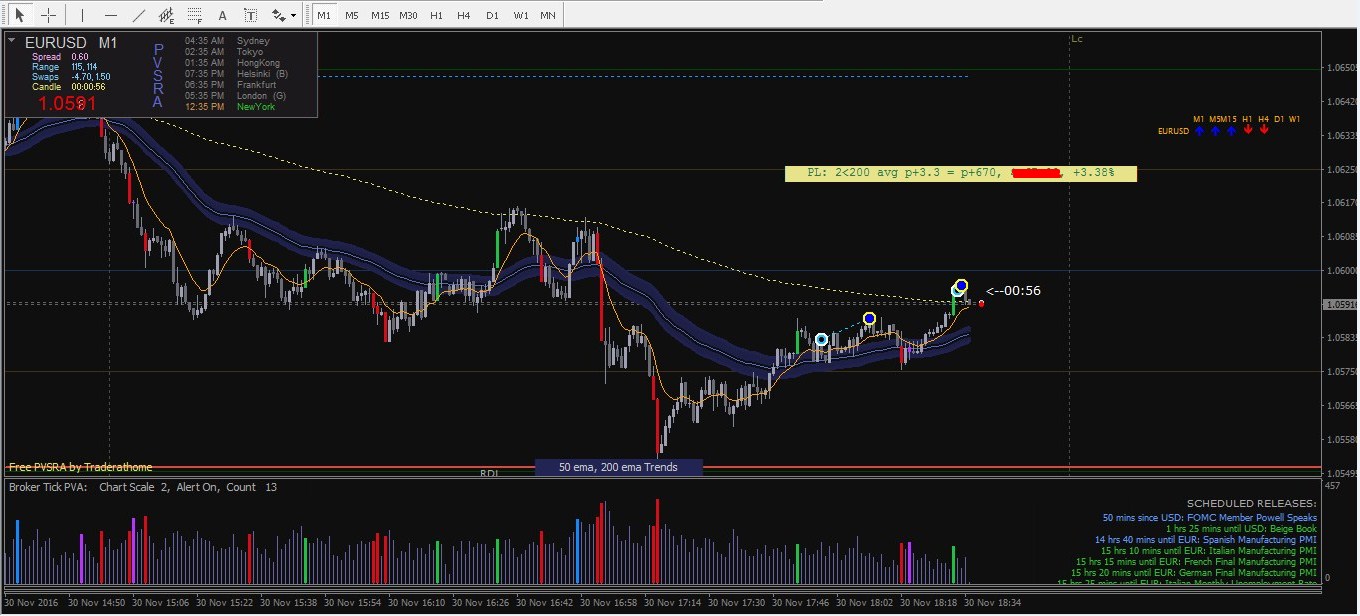Switch chart to M1 timeframe

323,15
